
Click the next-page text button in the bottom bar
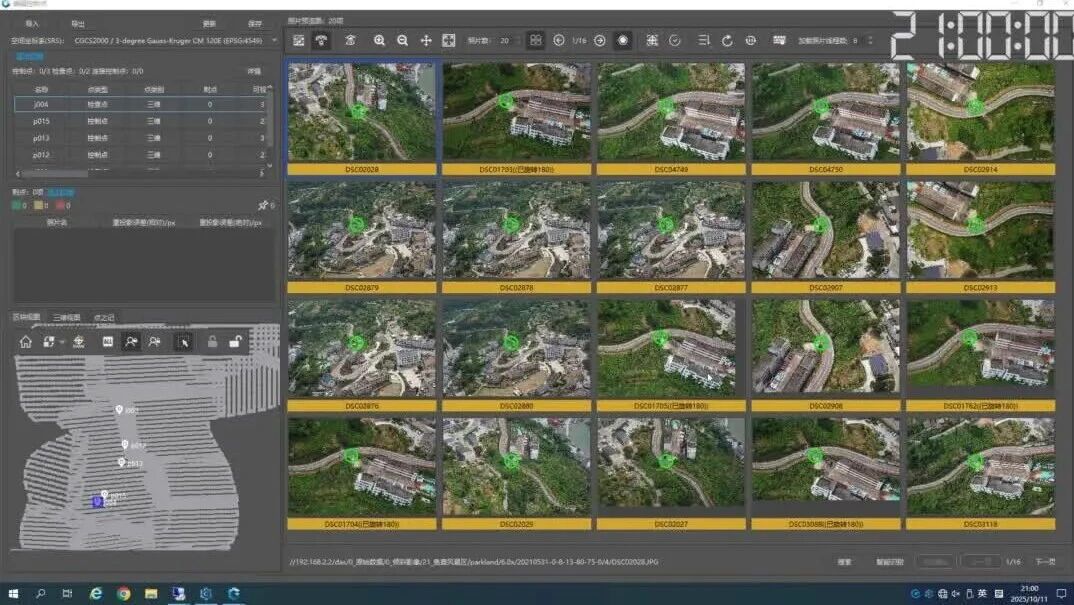[1045, 562]
